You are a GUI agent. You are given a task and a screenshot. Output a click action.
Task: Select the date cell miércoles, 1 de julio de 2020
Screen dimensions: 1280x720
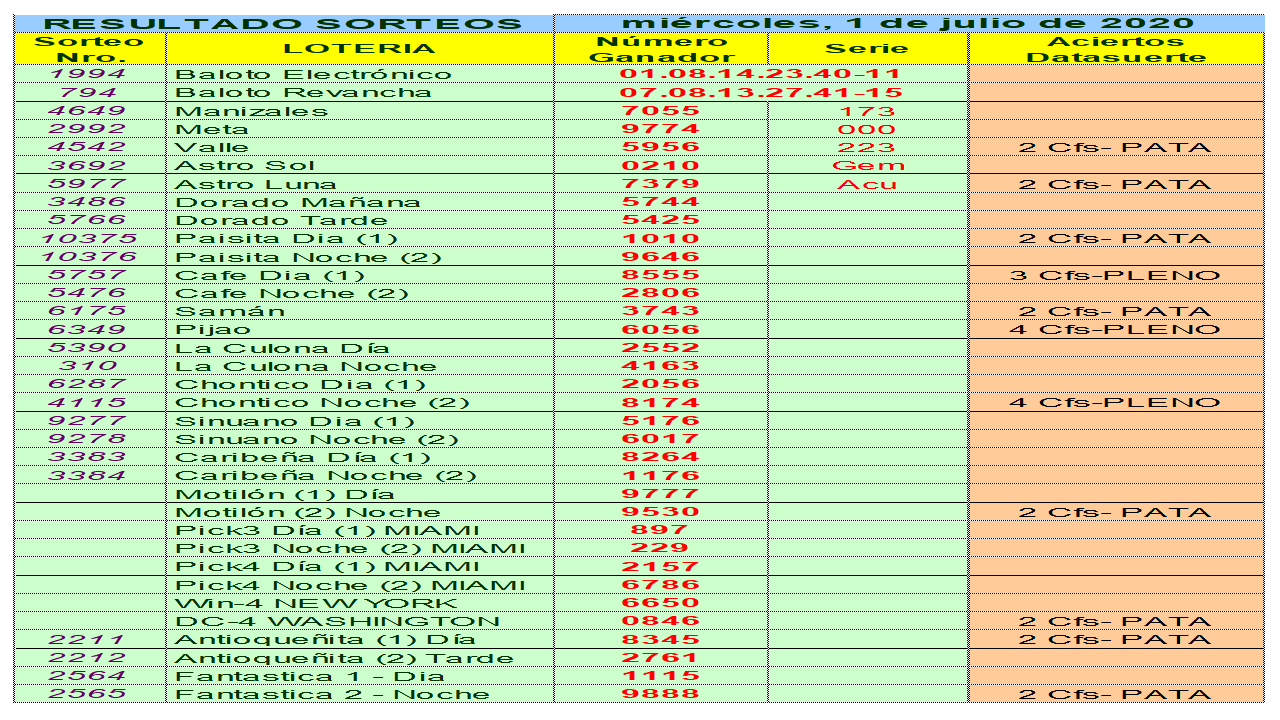click(x=908, y=23)
